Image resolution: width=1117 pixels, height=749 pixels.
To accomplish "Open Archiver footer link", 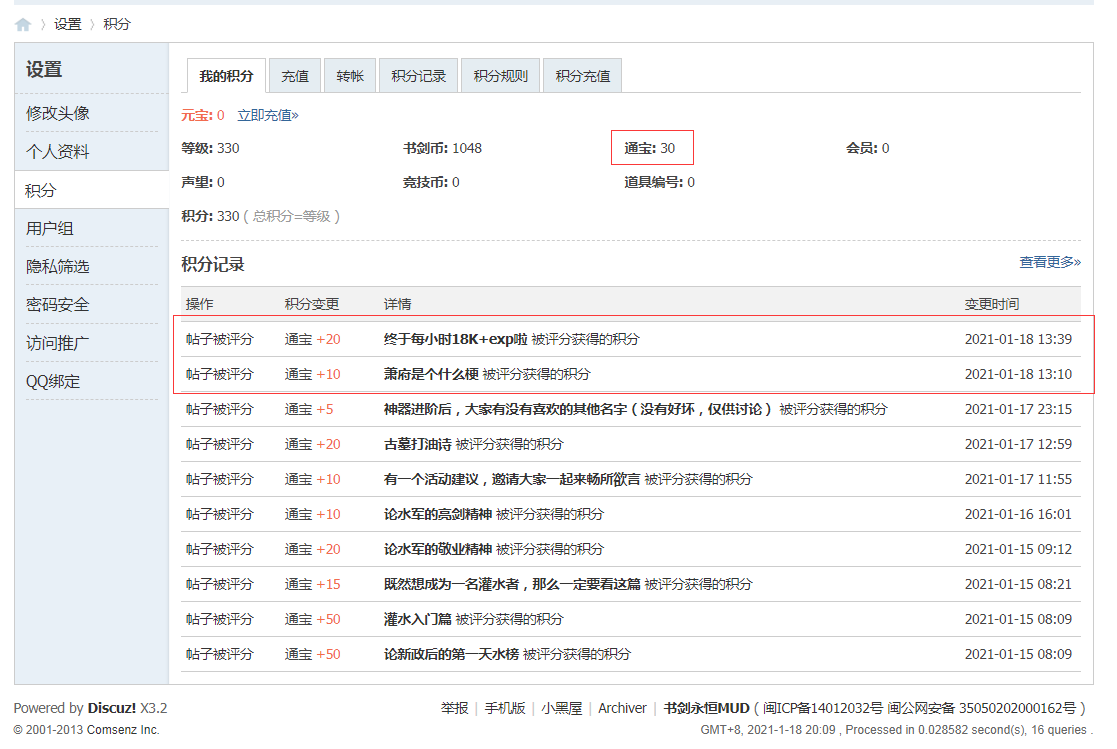I will [622, 708].
